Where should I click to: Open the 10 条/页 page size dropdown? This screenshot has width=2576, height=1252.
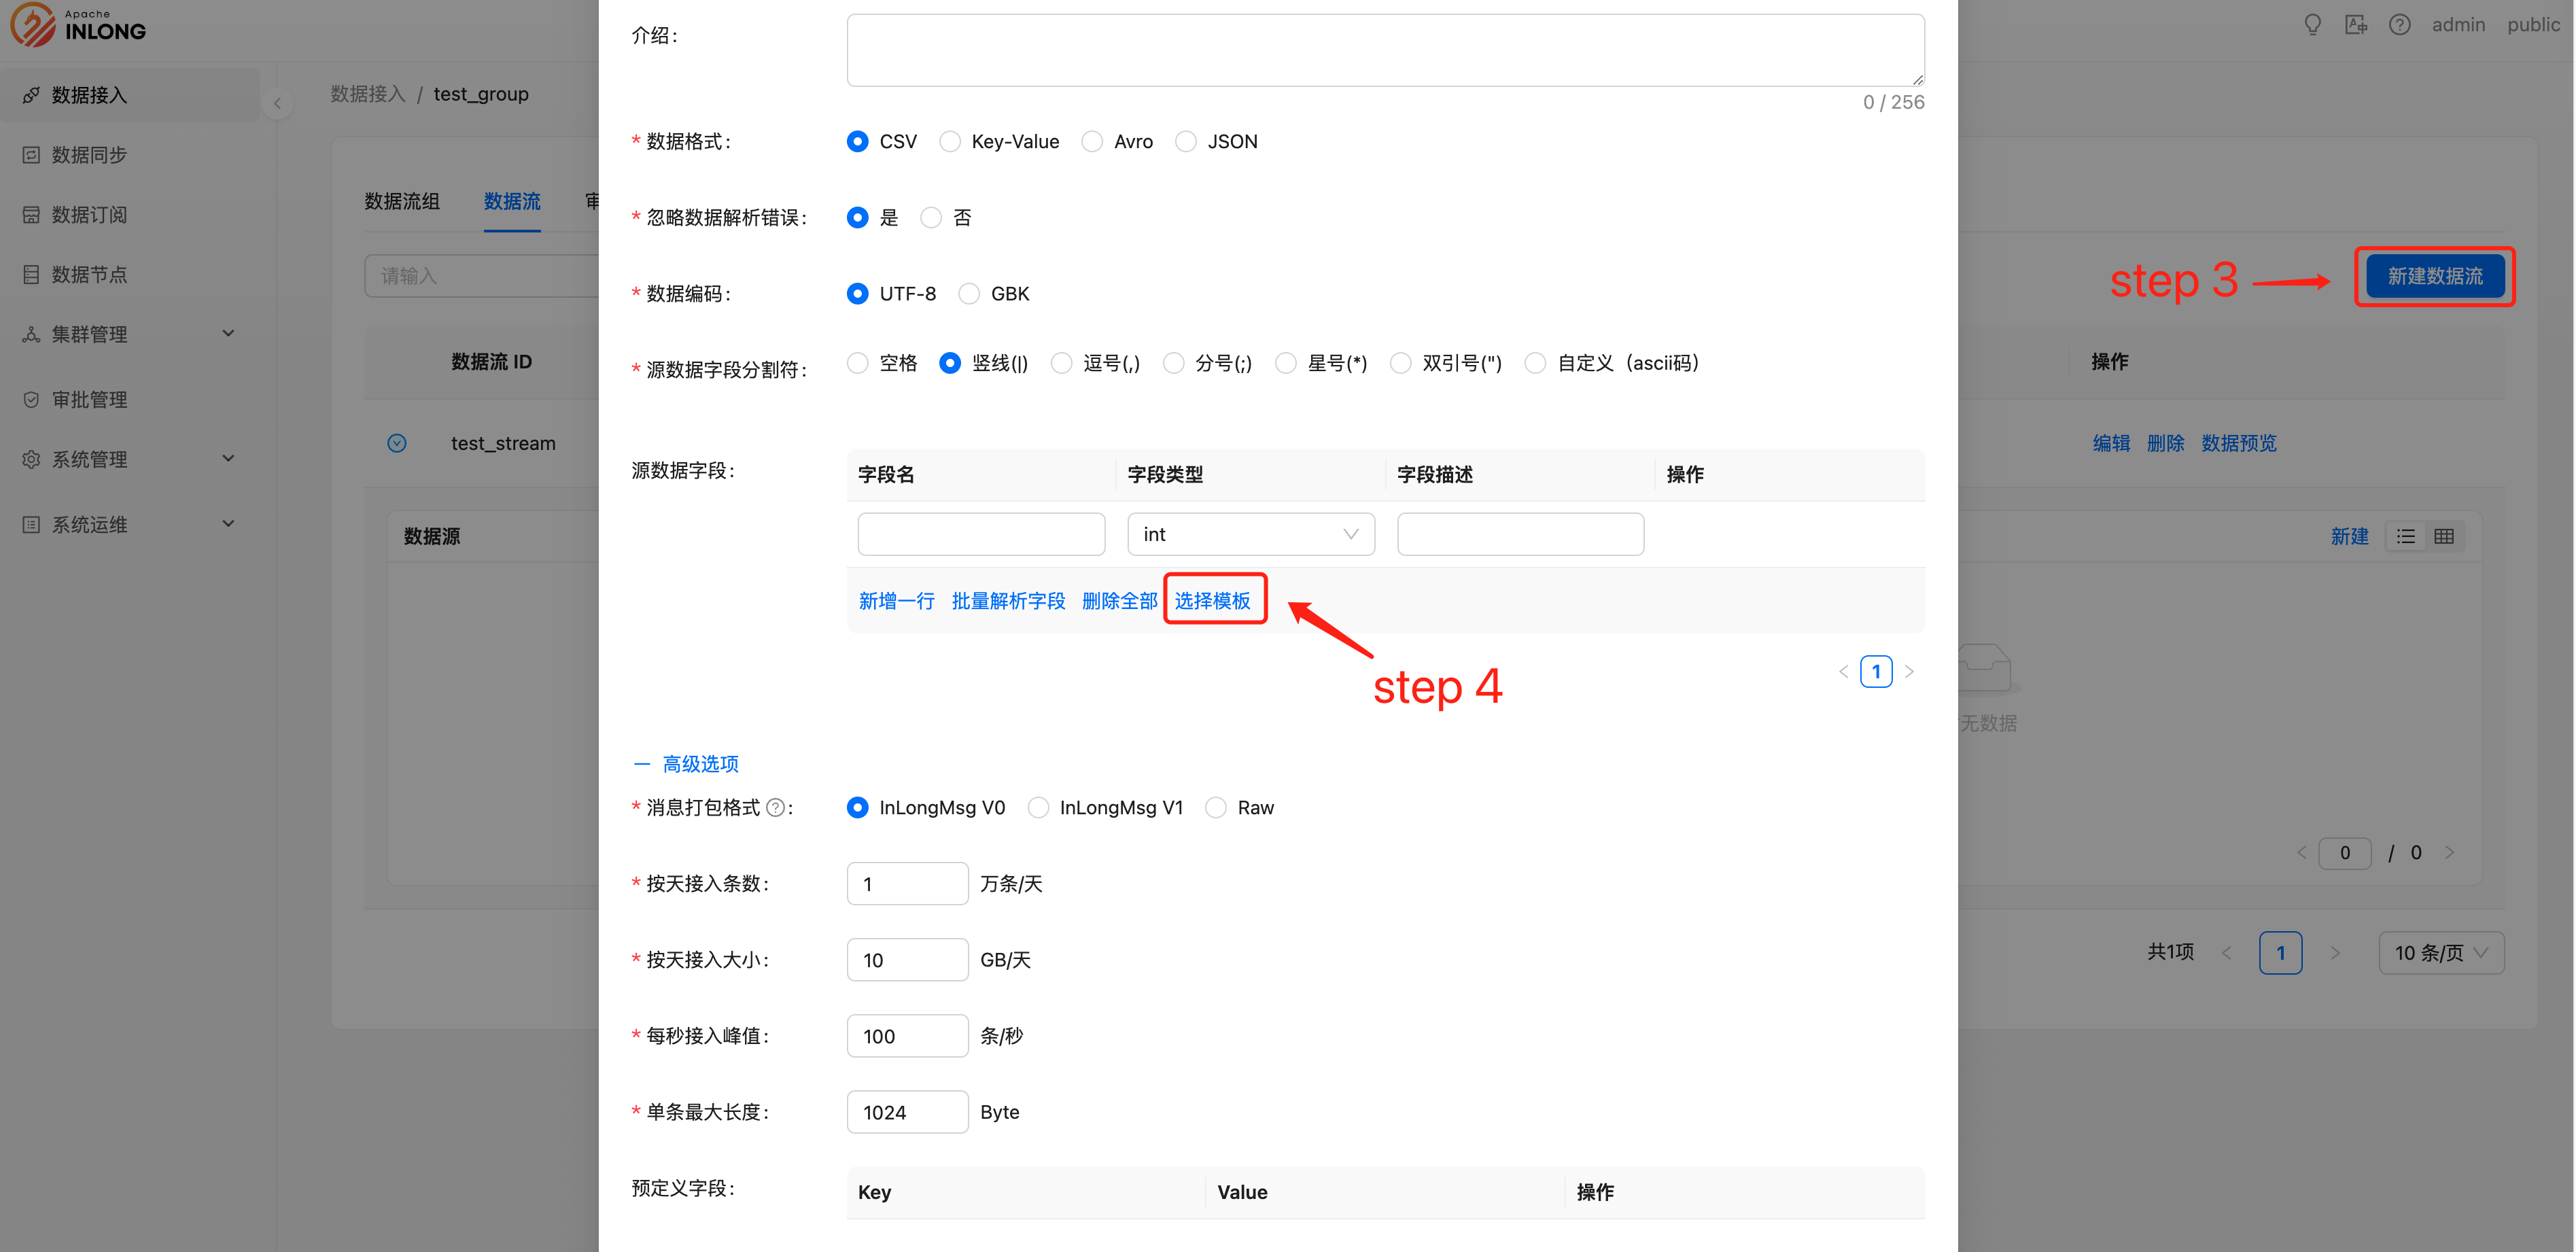point(2440,952)
